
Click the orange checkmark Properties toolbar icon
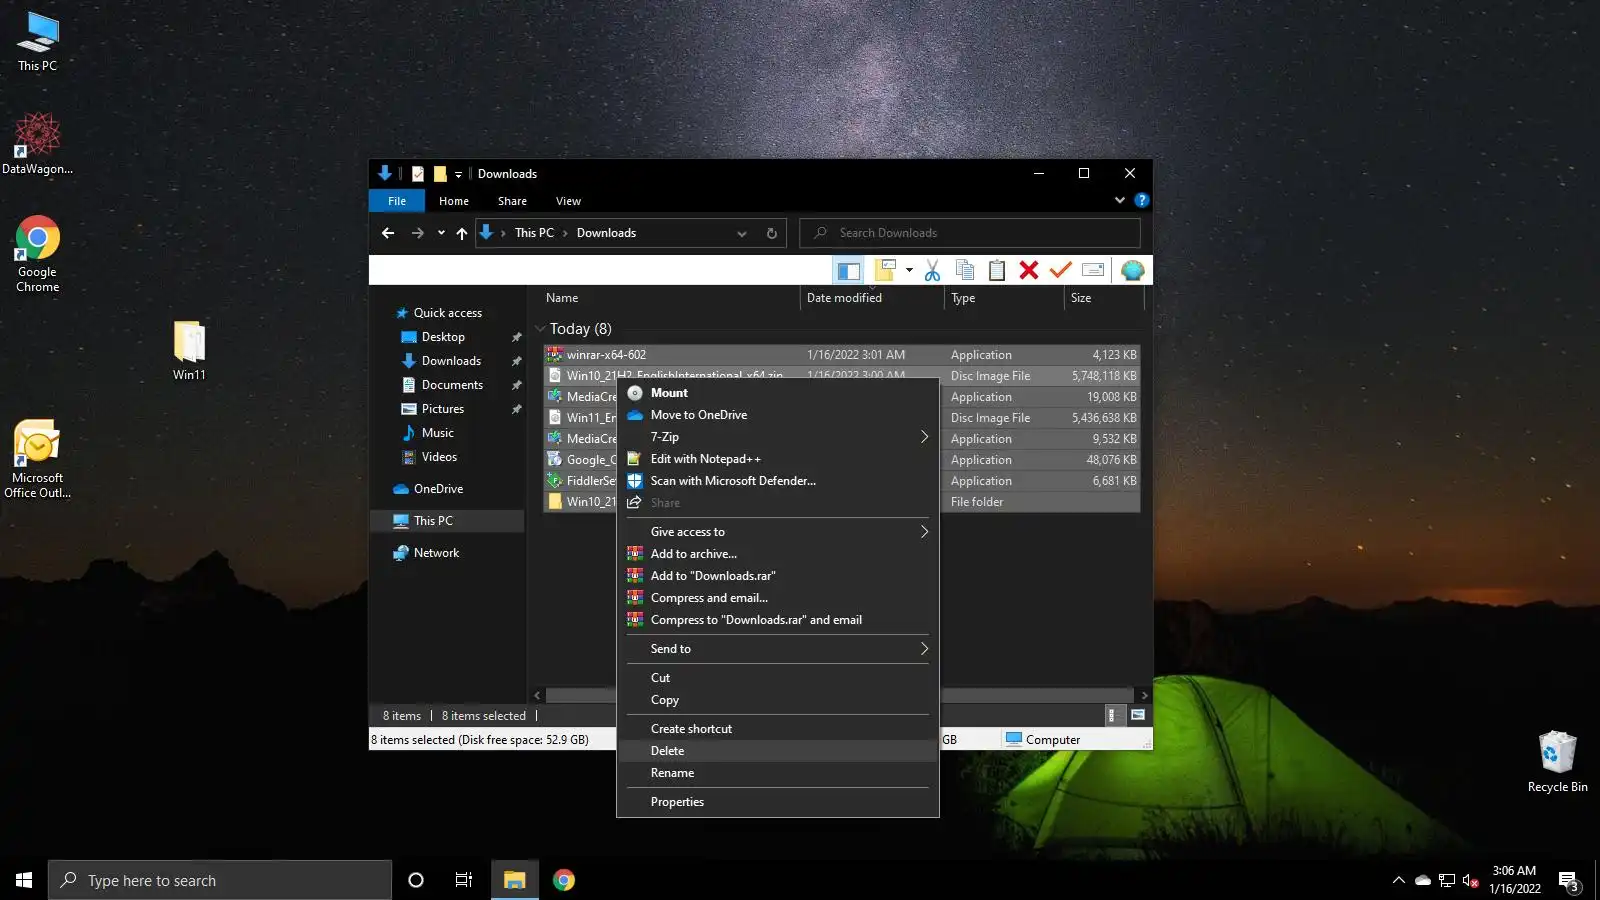[x=1061, y=270]
